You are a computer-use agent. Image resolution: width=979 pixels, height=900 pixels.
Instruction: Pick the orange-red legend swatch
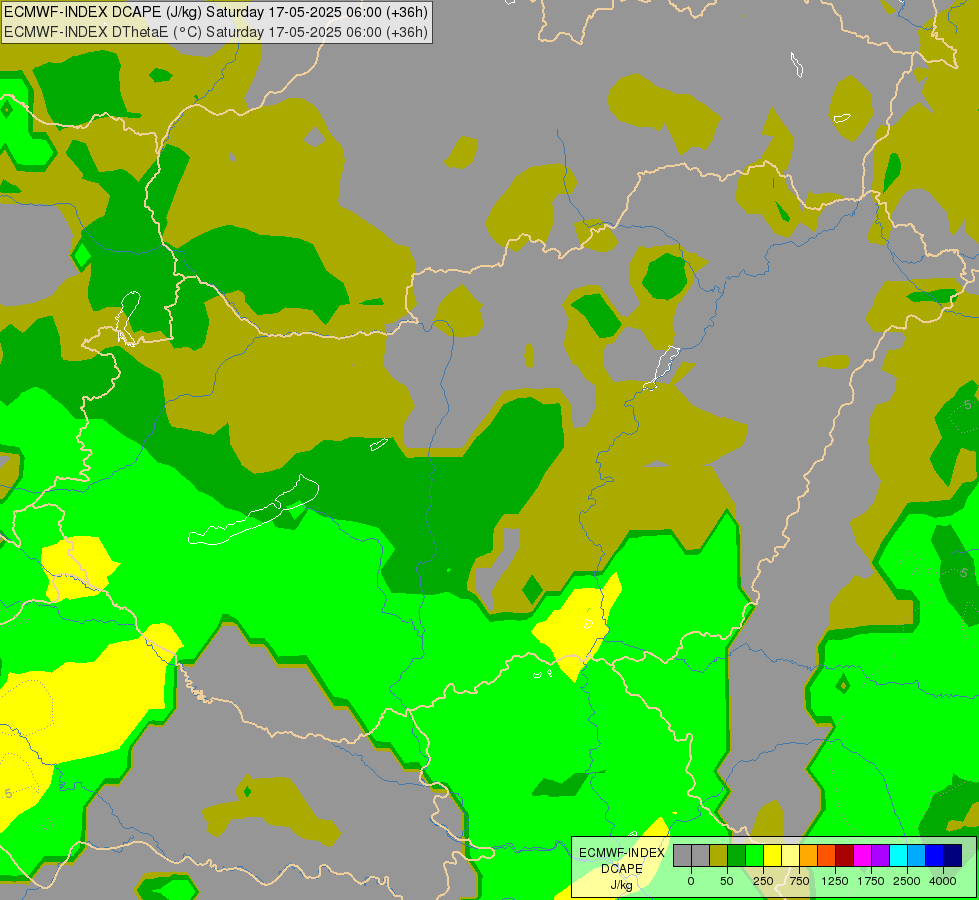pyautogui.click(x=827, y=855)
